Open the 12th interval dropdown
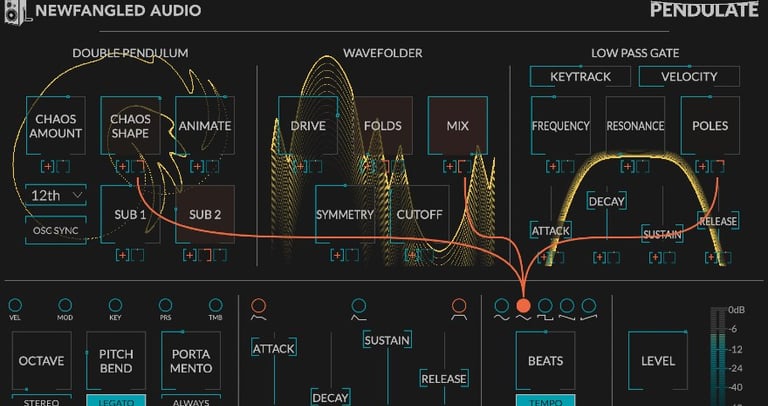 pos(56,195)
